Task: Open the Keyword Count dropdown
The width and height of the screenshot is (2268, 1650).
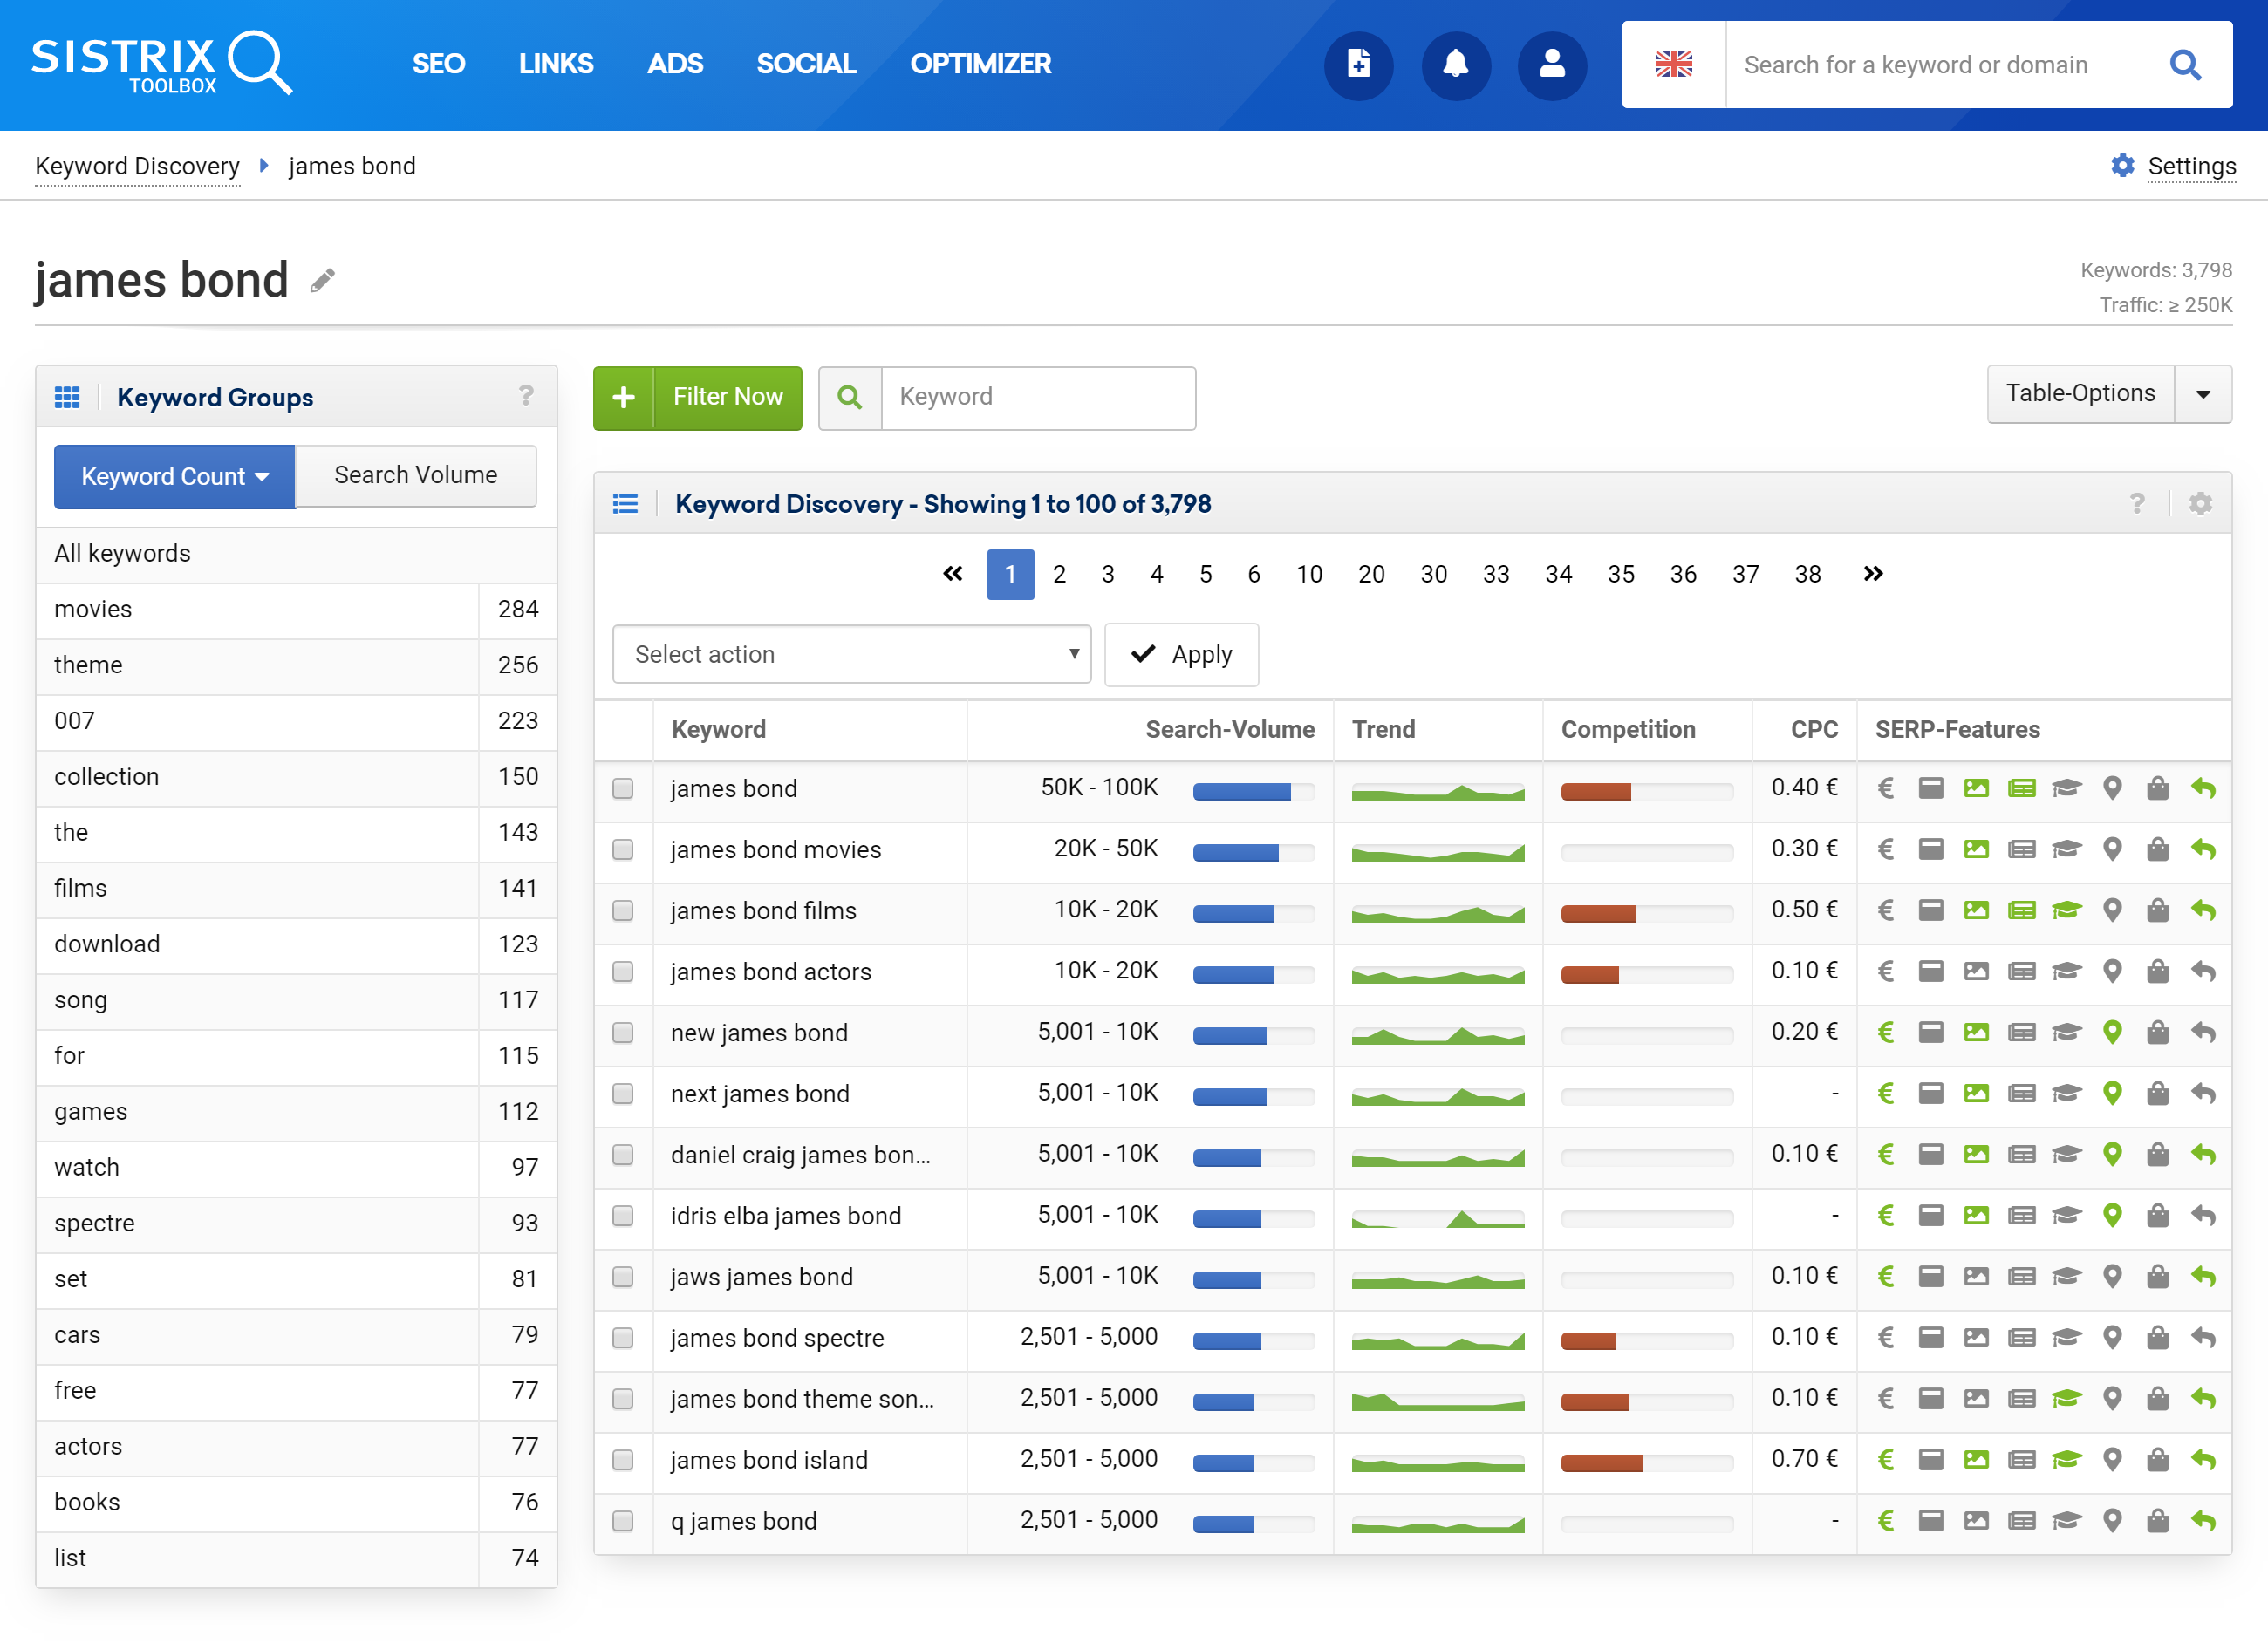Action: tap(175, 476)
